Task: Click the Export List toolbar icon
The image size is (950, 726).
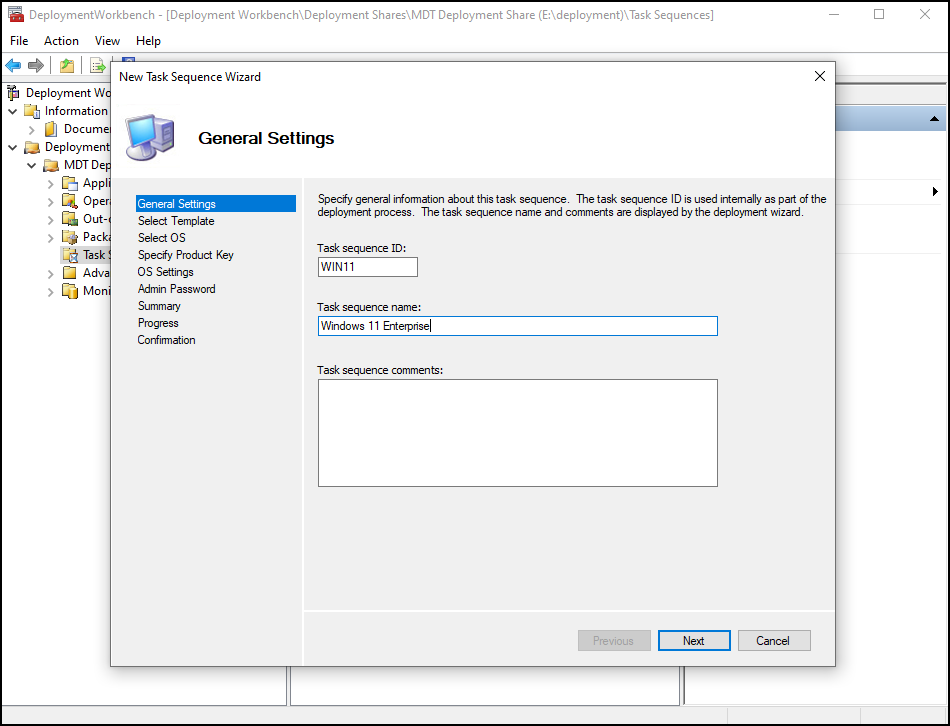Action: click(97, 66)
